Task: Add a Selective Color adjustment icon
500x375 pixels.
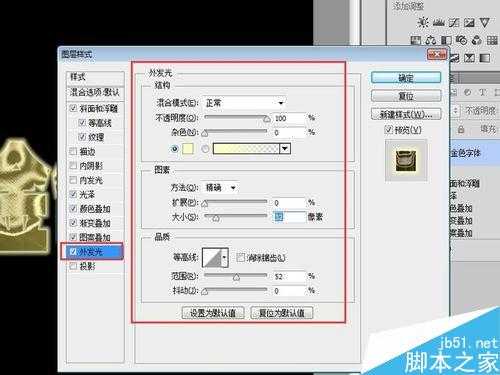Action: tap(469, 58)
